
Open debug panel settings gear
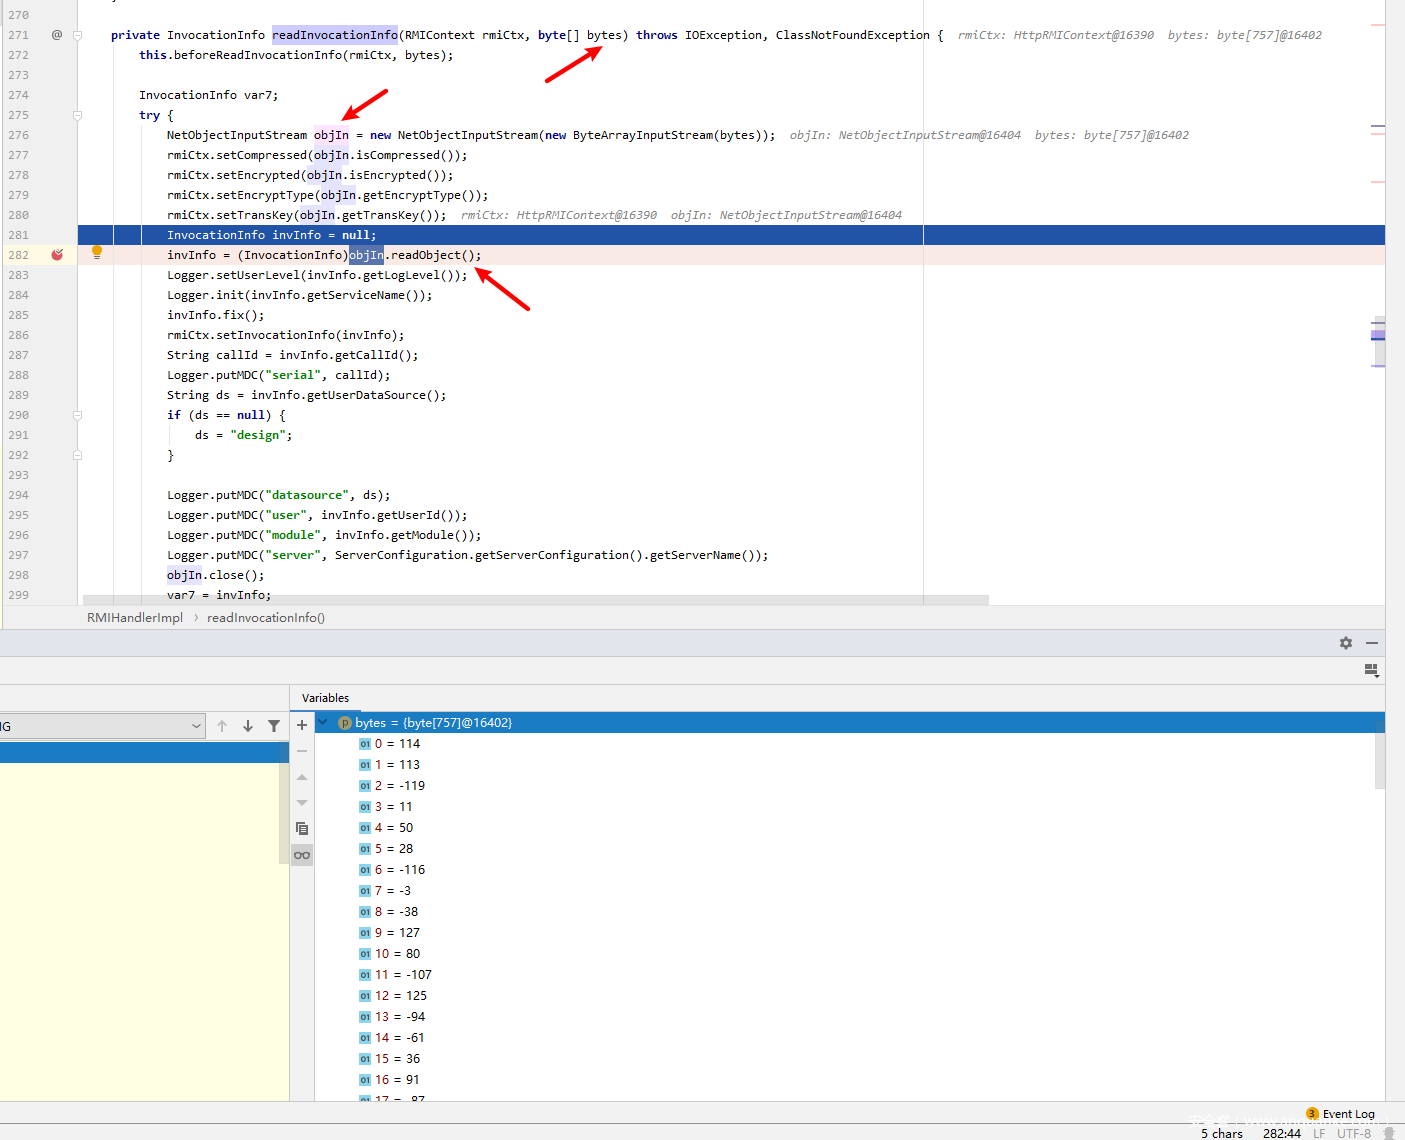(1346, 643)
